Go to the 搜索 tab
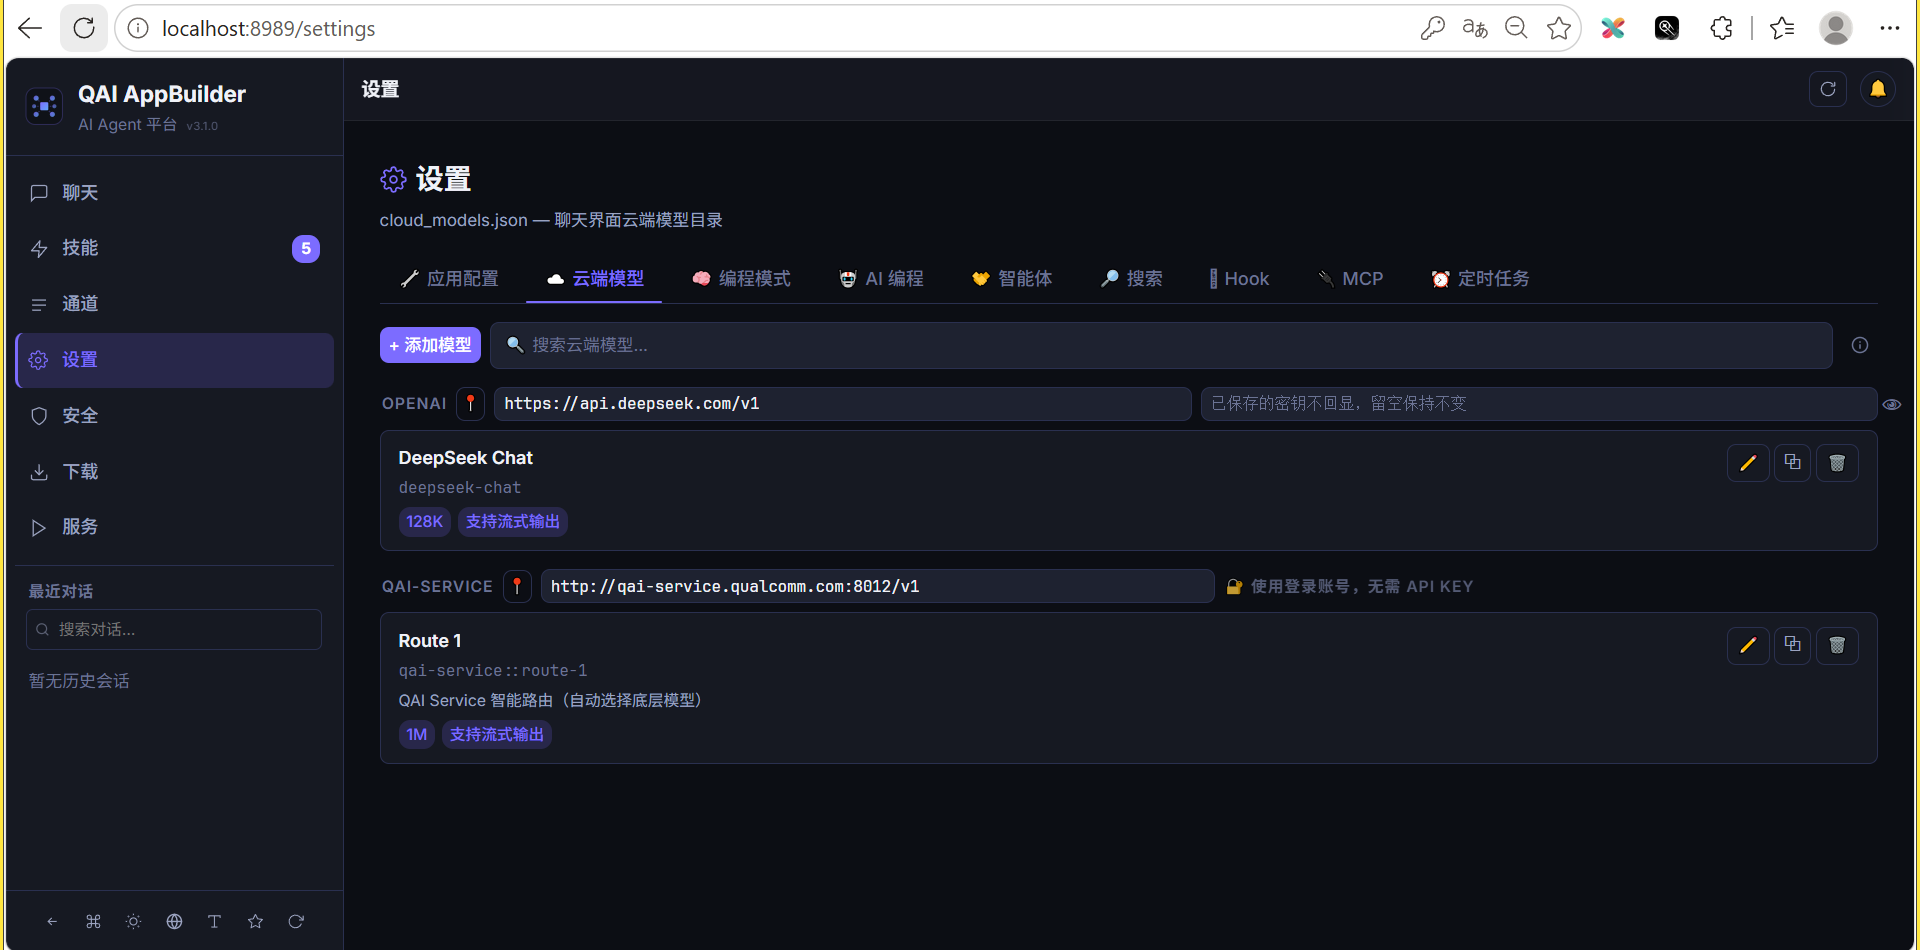The width and height of the screenshot is (1920, 950). [1132, 279]
